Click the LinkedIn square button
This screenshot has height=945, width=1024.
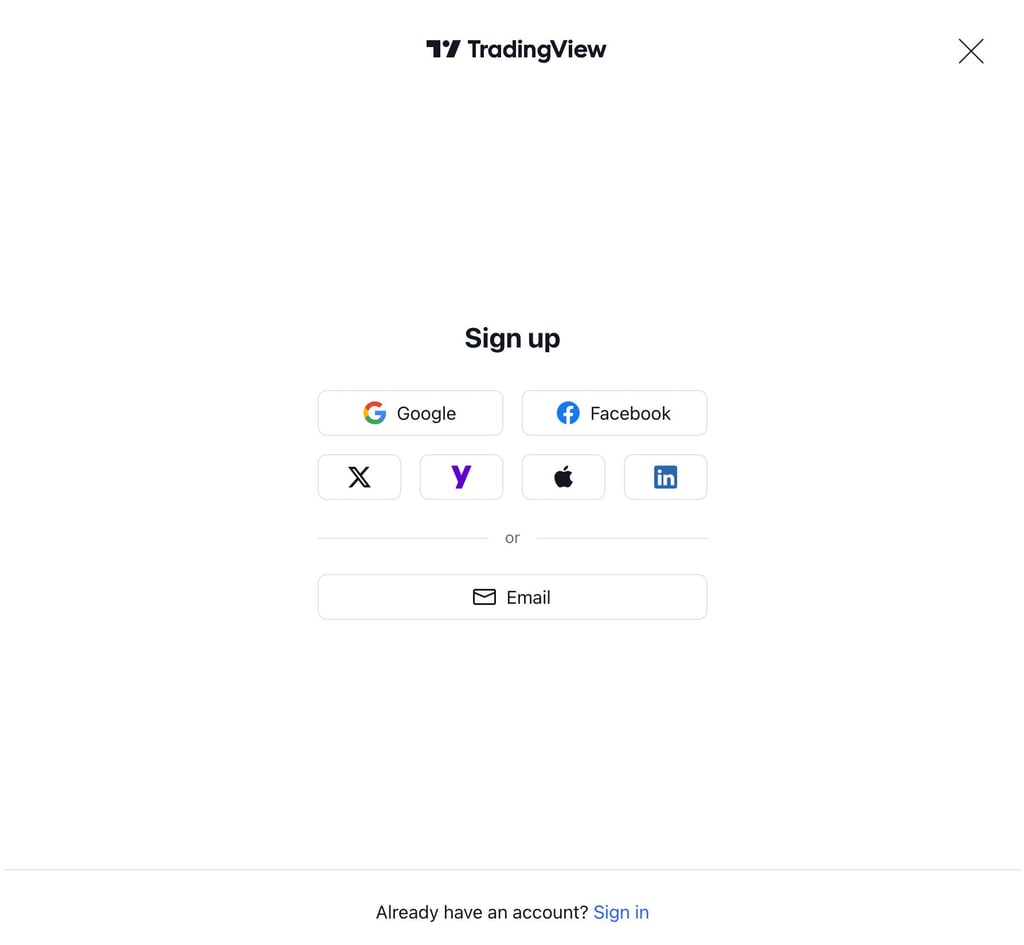[x=665, y=477]
